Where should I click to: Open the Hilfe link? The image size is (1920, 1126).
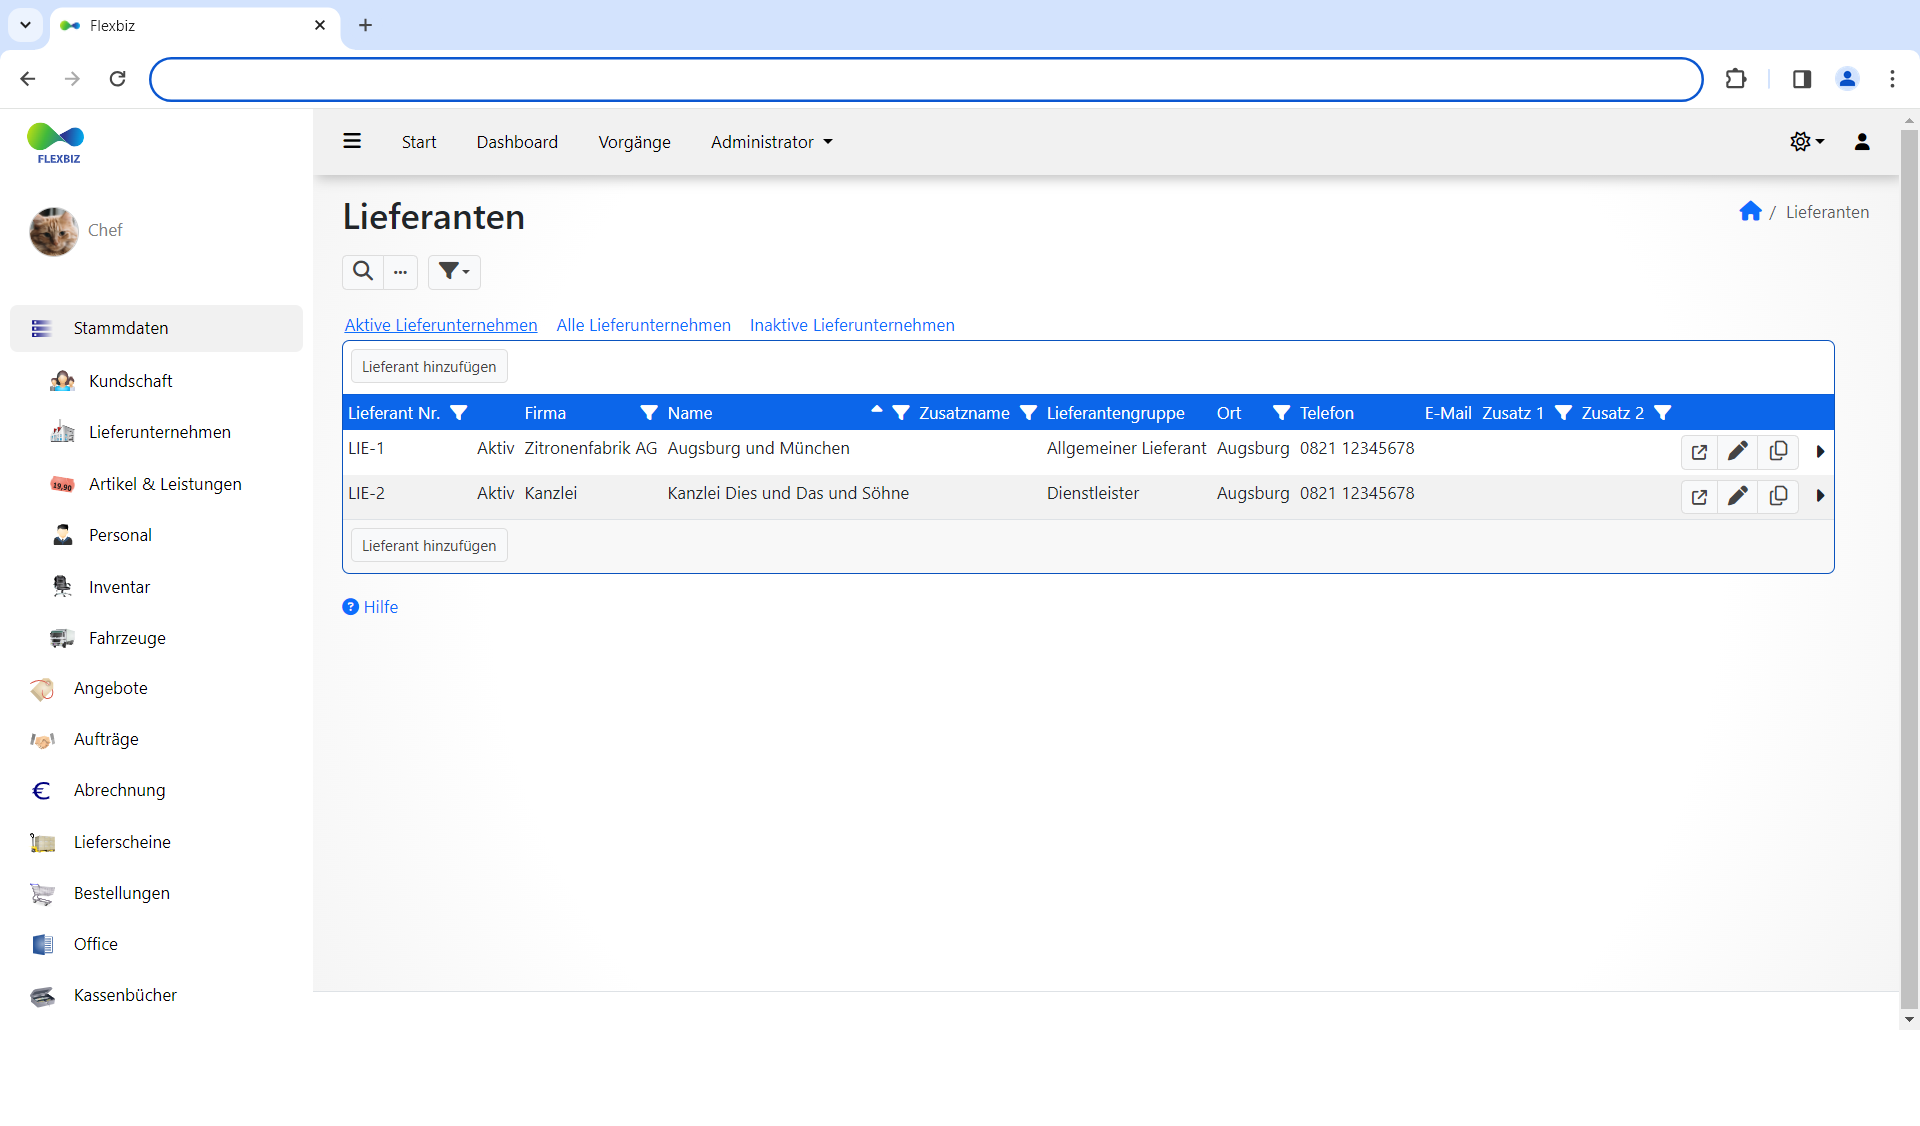[380, 607]
